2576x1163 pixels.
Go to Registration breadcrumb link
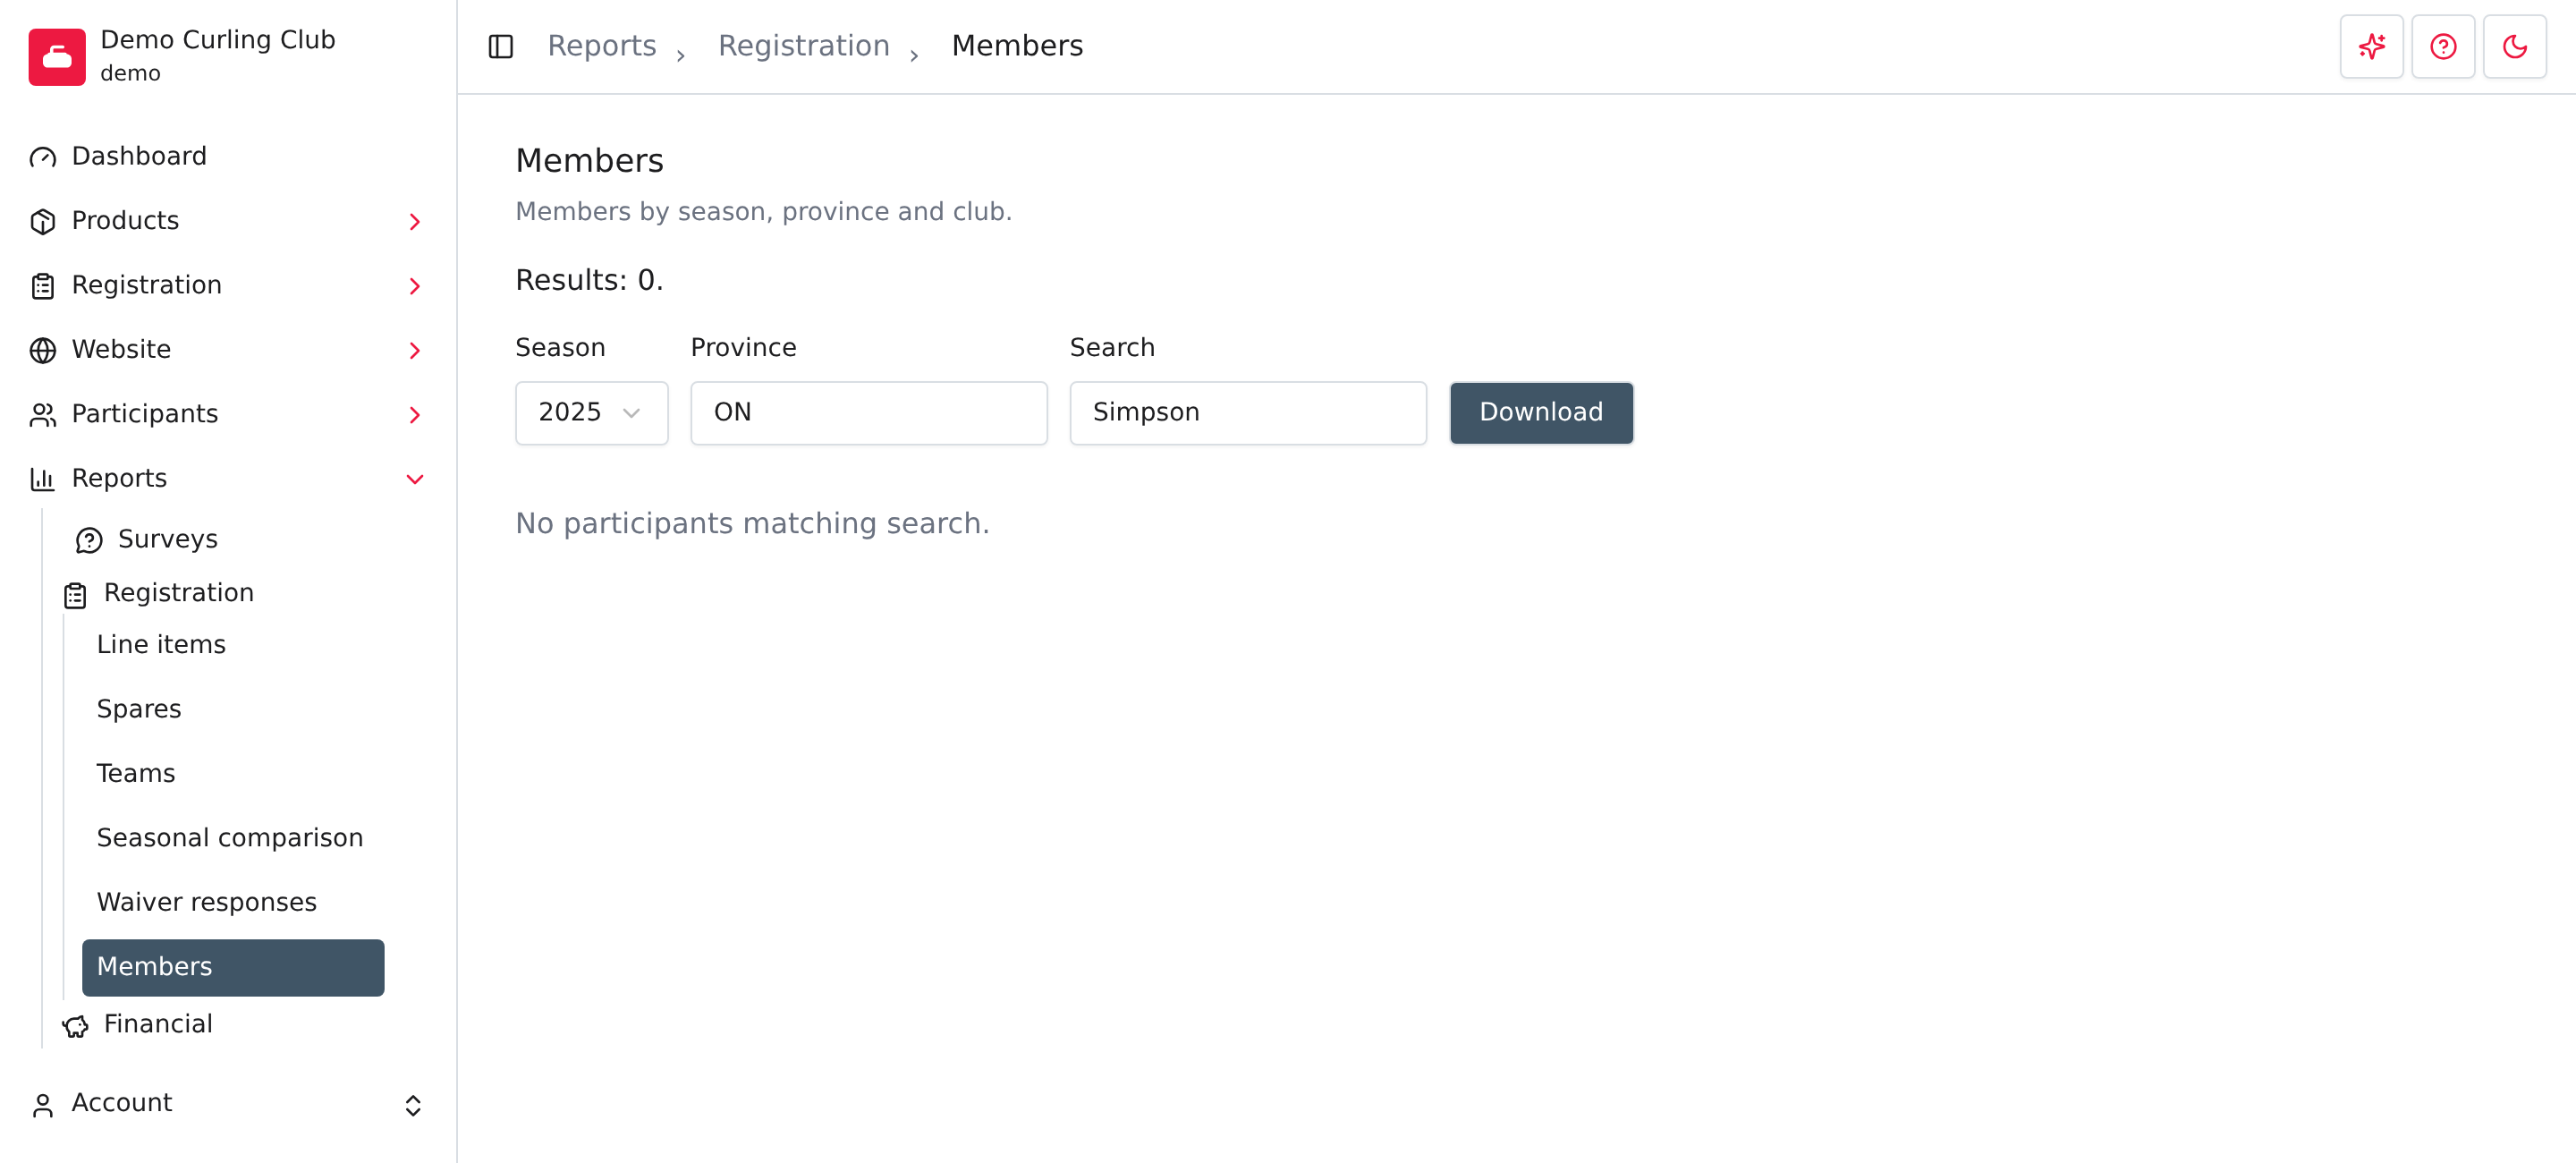click(804, 46)
